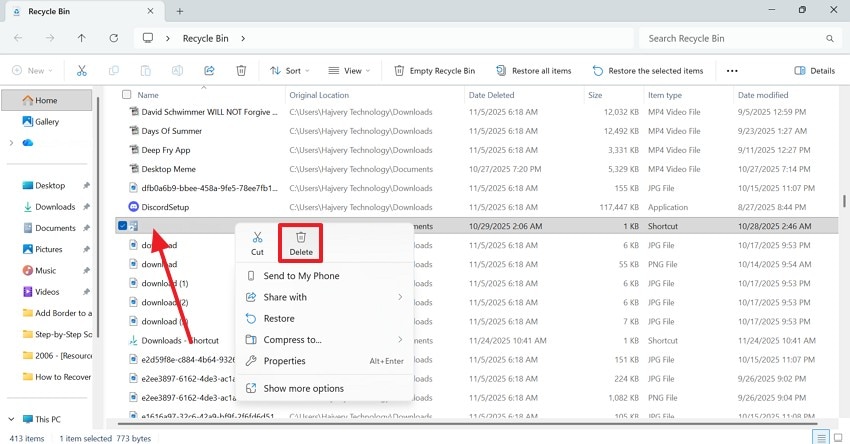This screenshot has width=850, height=444.
Task: Click Empty Recycle Bin button
Action: pyautogui.click(x=434, y=70)
